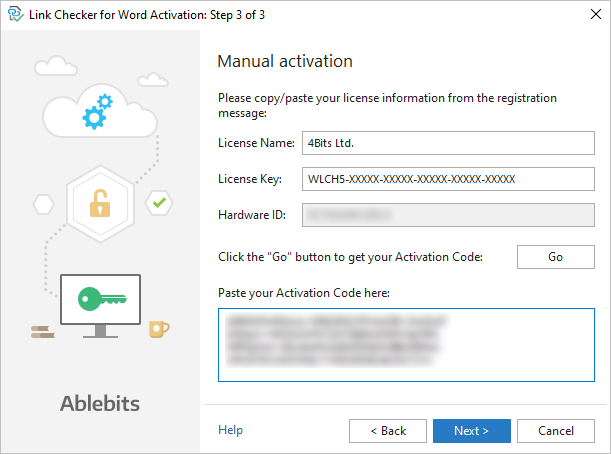Click the Activation Code text area
Viewport: 611px width, 454px height.
406,345
